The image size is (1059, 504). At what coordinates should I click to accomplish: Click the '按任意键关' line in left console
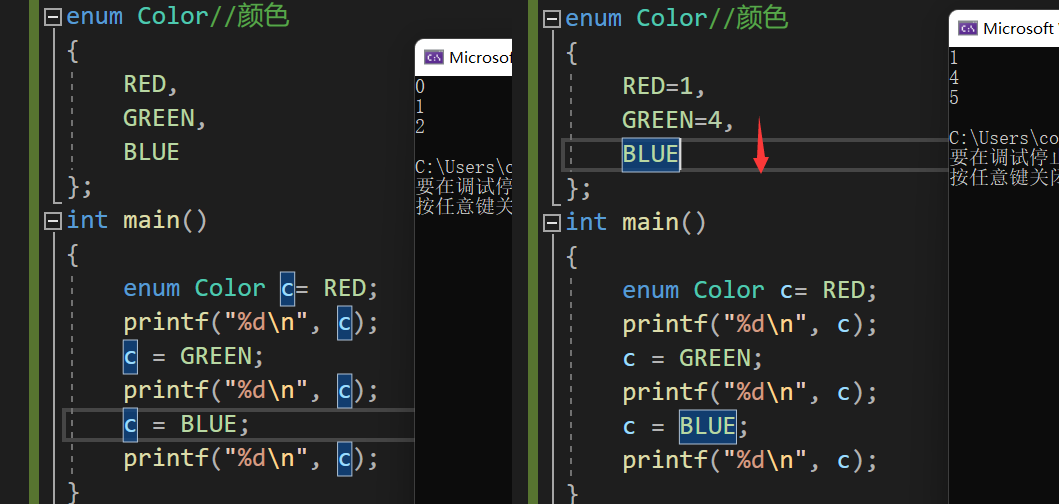(x=464, y=205)
